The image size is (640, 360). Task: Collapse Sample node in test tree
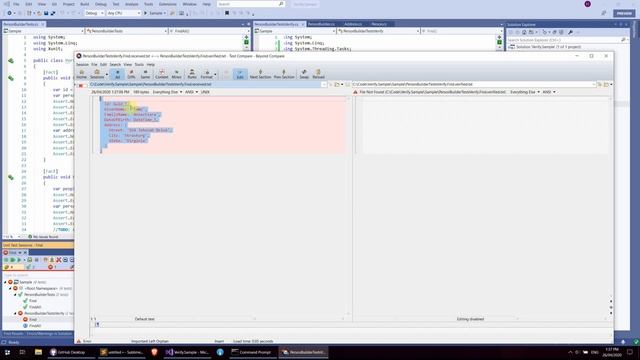tap(5, 282)
